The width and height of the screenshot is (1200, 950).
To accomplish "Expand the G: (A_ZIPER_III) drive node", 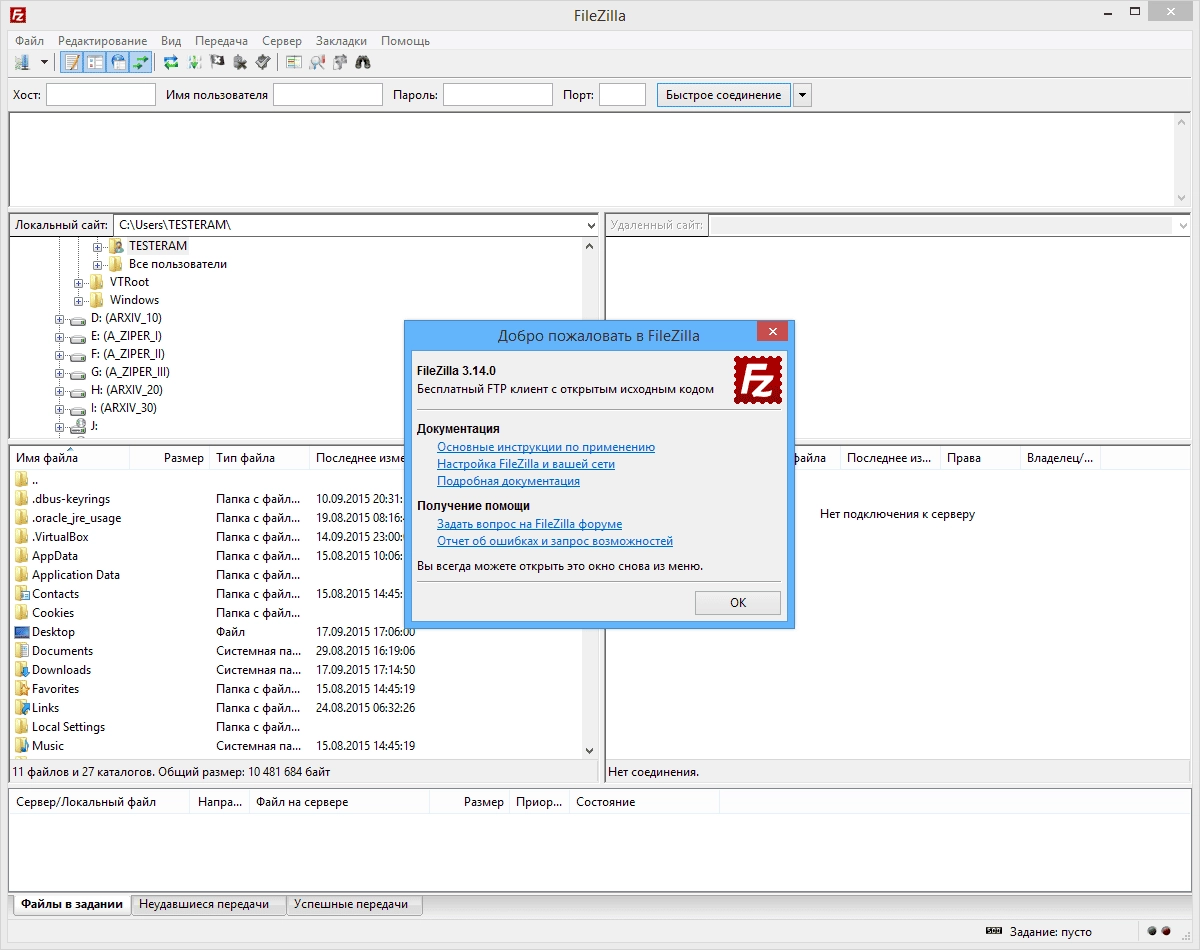I will click(x=60, y=372).
